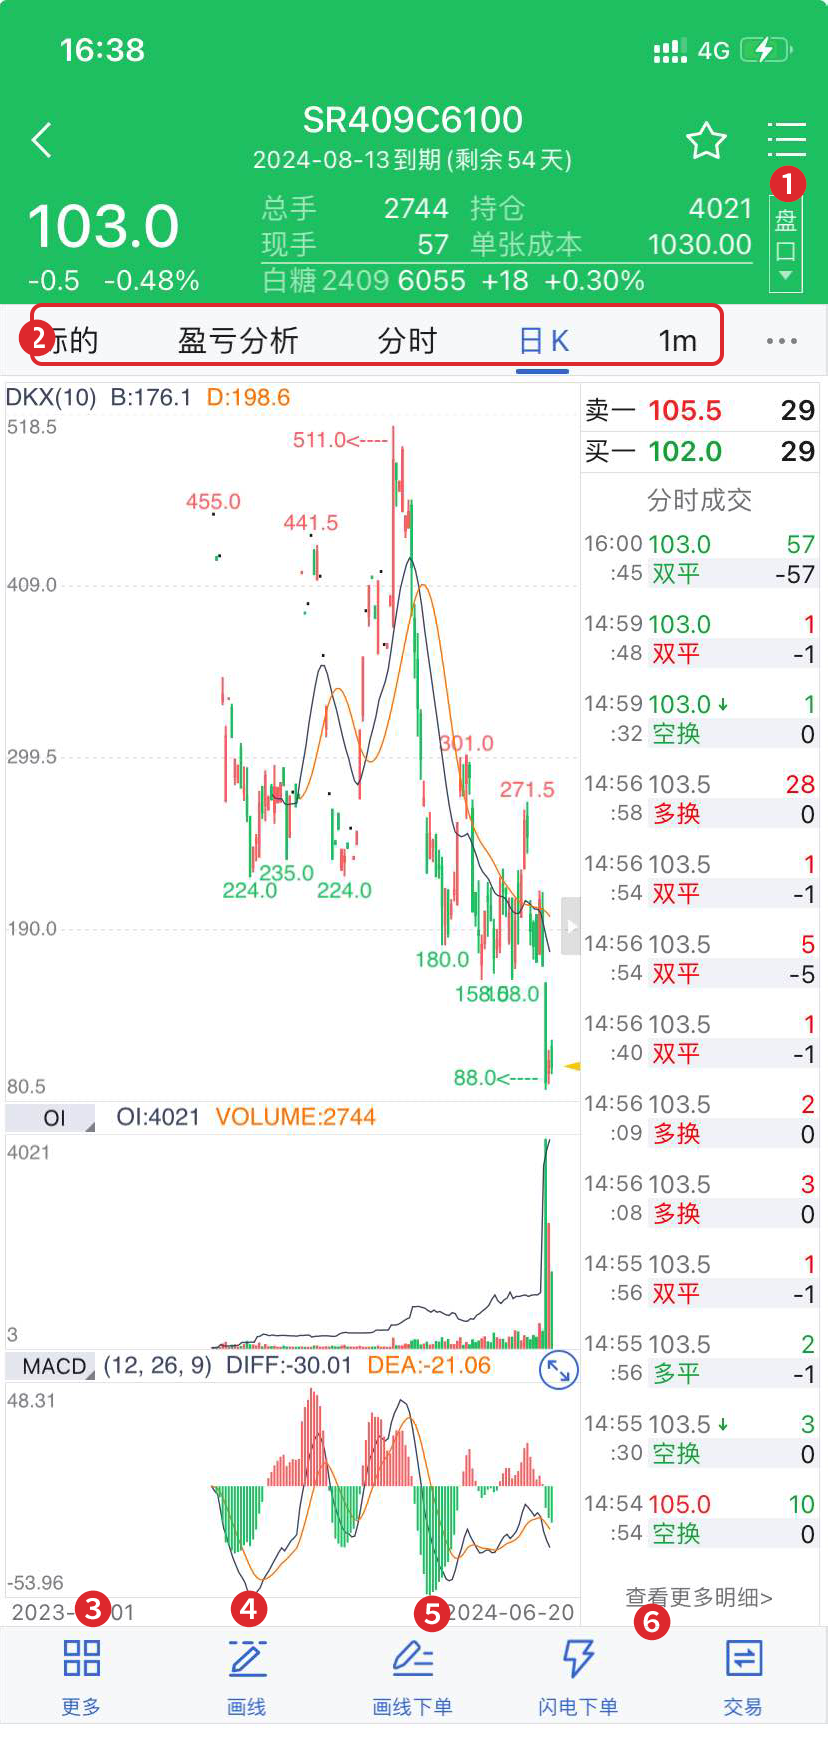
Task: Switch to the 盈亏分析 tab
Action: coord(238,341)
